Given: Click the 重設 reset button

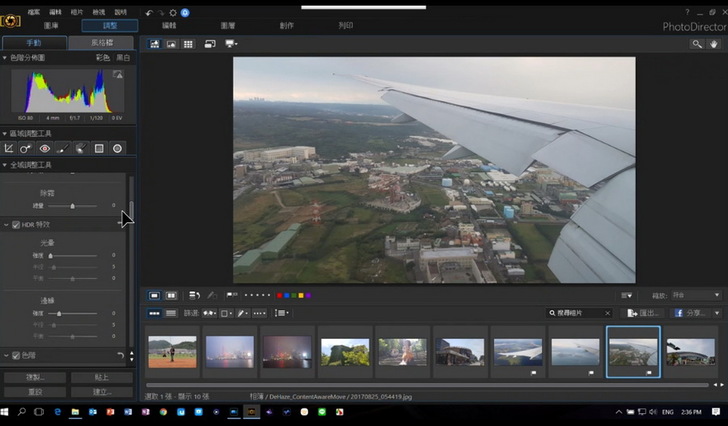Looking at the screenshot, I should click(x=34, y=392).
